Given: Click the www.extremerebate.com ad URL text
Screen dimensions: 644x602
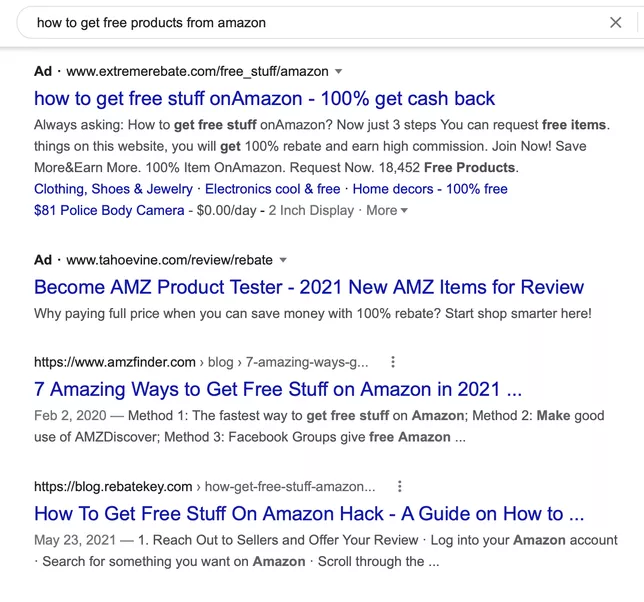Looking at the screenshot, I should 197,71.
